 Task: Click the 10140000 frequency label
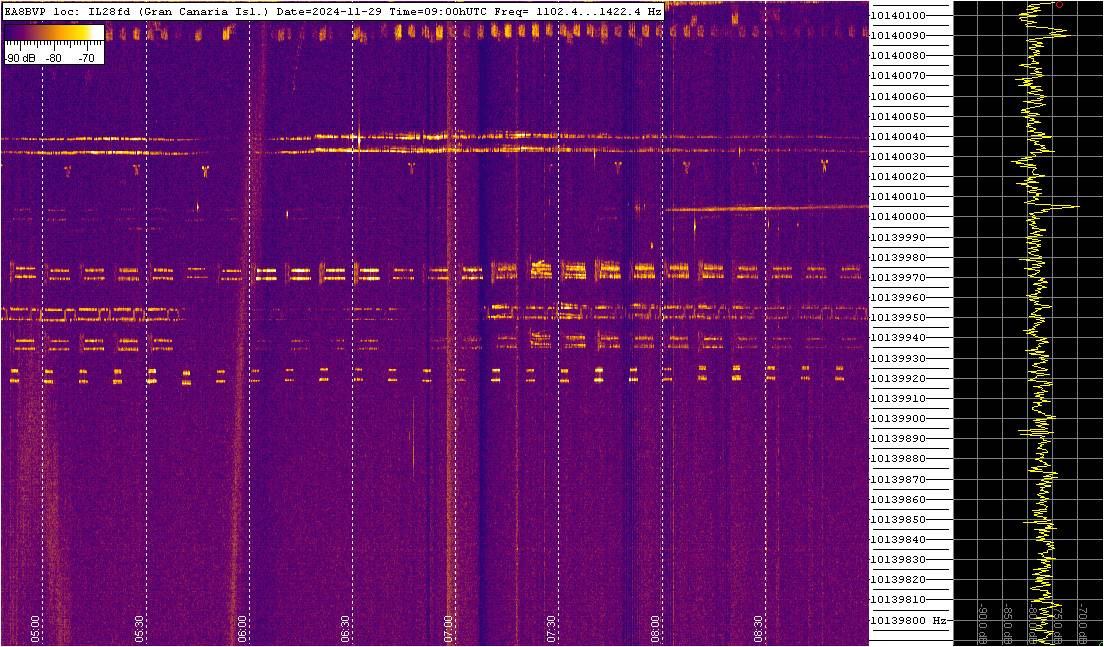point(898,217)
